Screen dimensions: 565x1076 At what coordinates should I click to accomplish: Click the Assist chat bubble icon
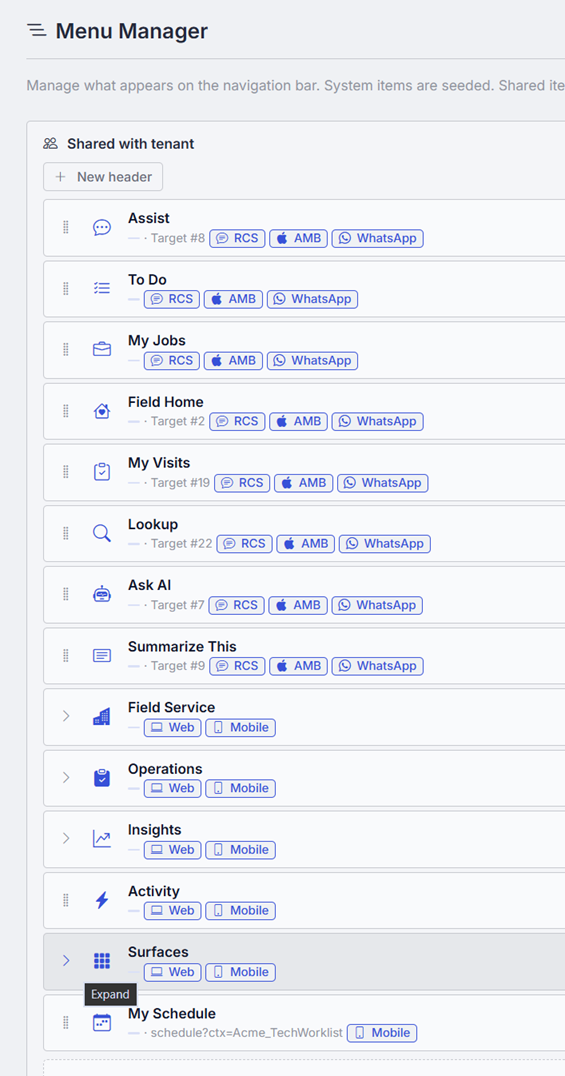(102, 228)
